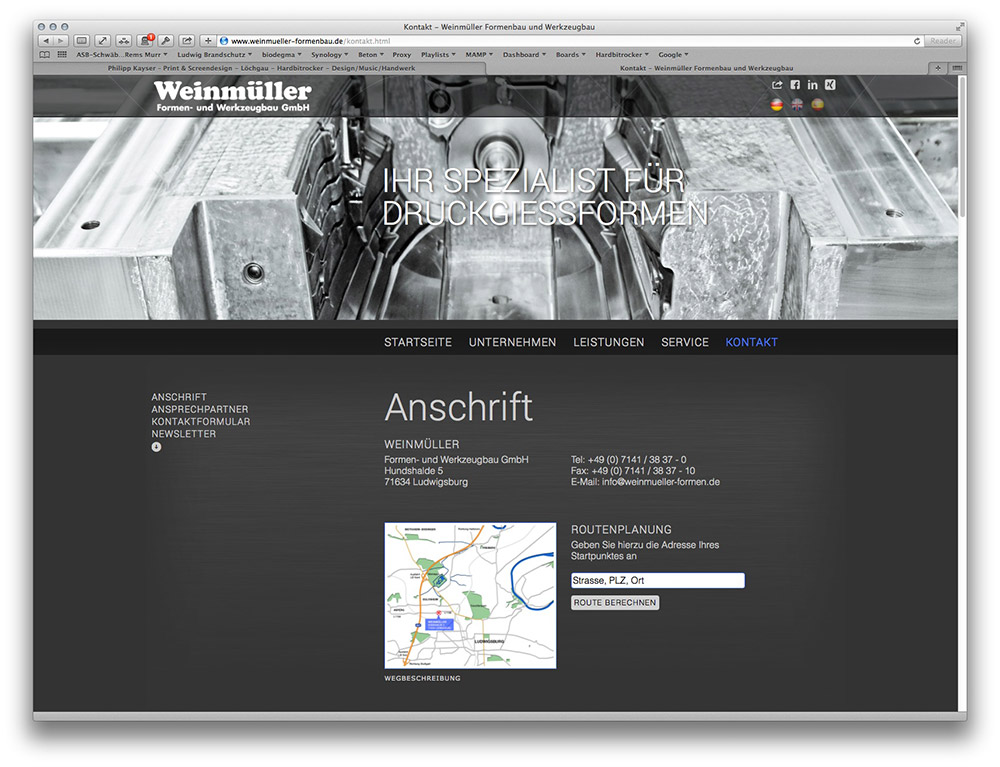The image size is (1000, 767).
Task: Open the Proxy bookmark
Action: point(402,55)
